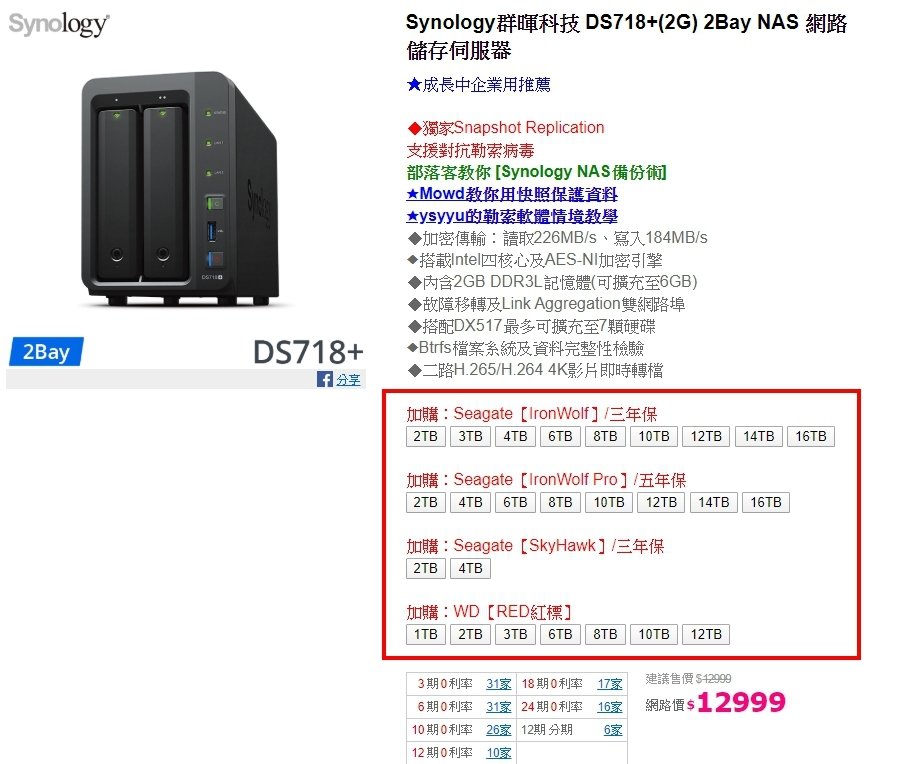Viewport: 906px width, 764px height.
Task: Click the Synology logo
Action: (x=58, y=24)
